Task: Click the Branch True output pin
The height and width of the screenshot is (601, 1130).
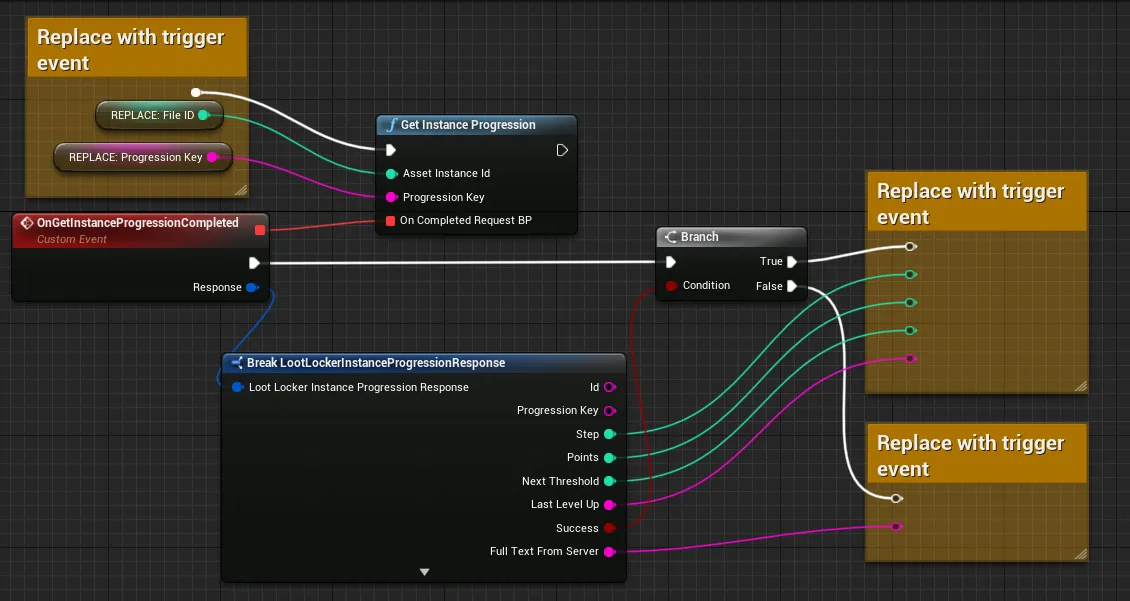Action: click(x=791, y=262)
